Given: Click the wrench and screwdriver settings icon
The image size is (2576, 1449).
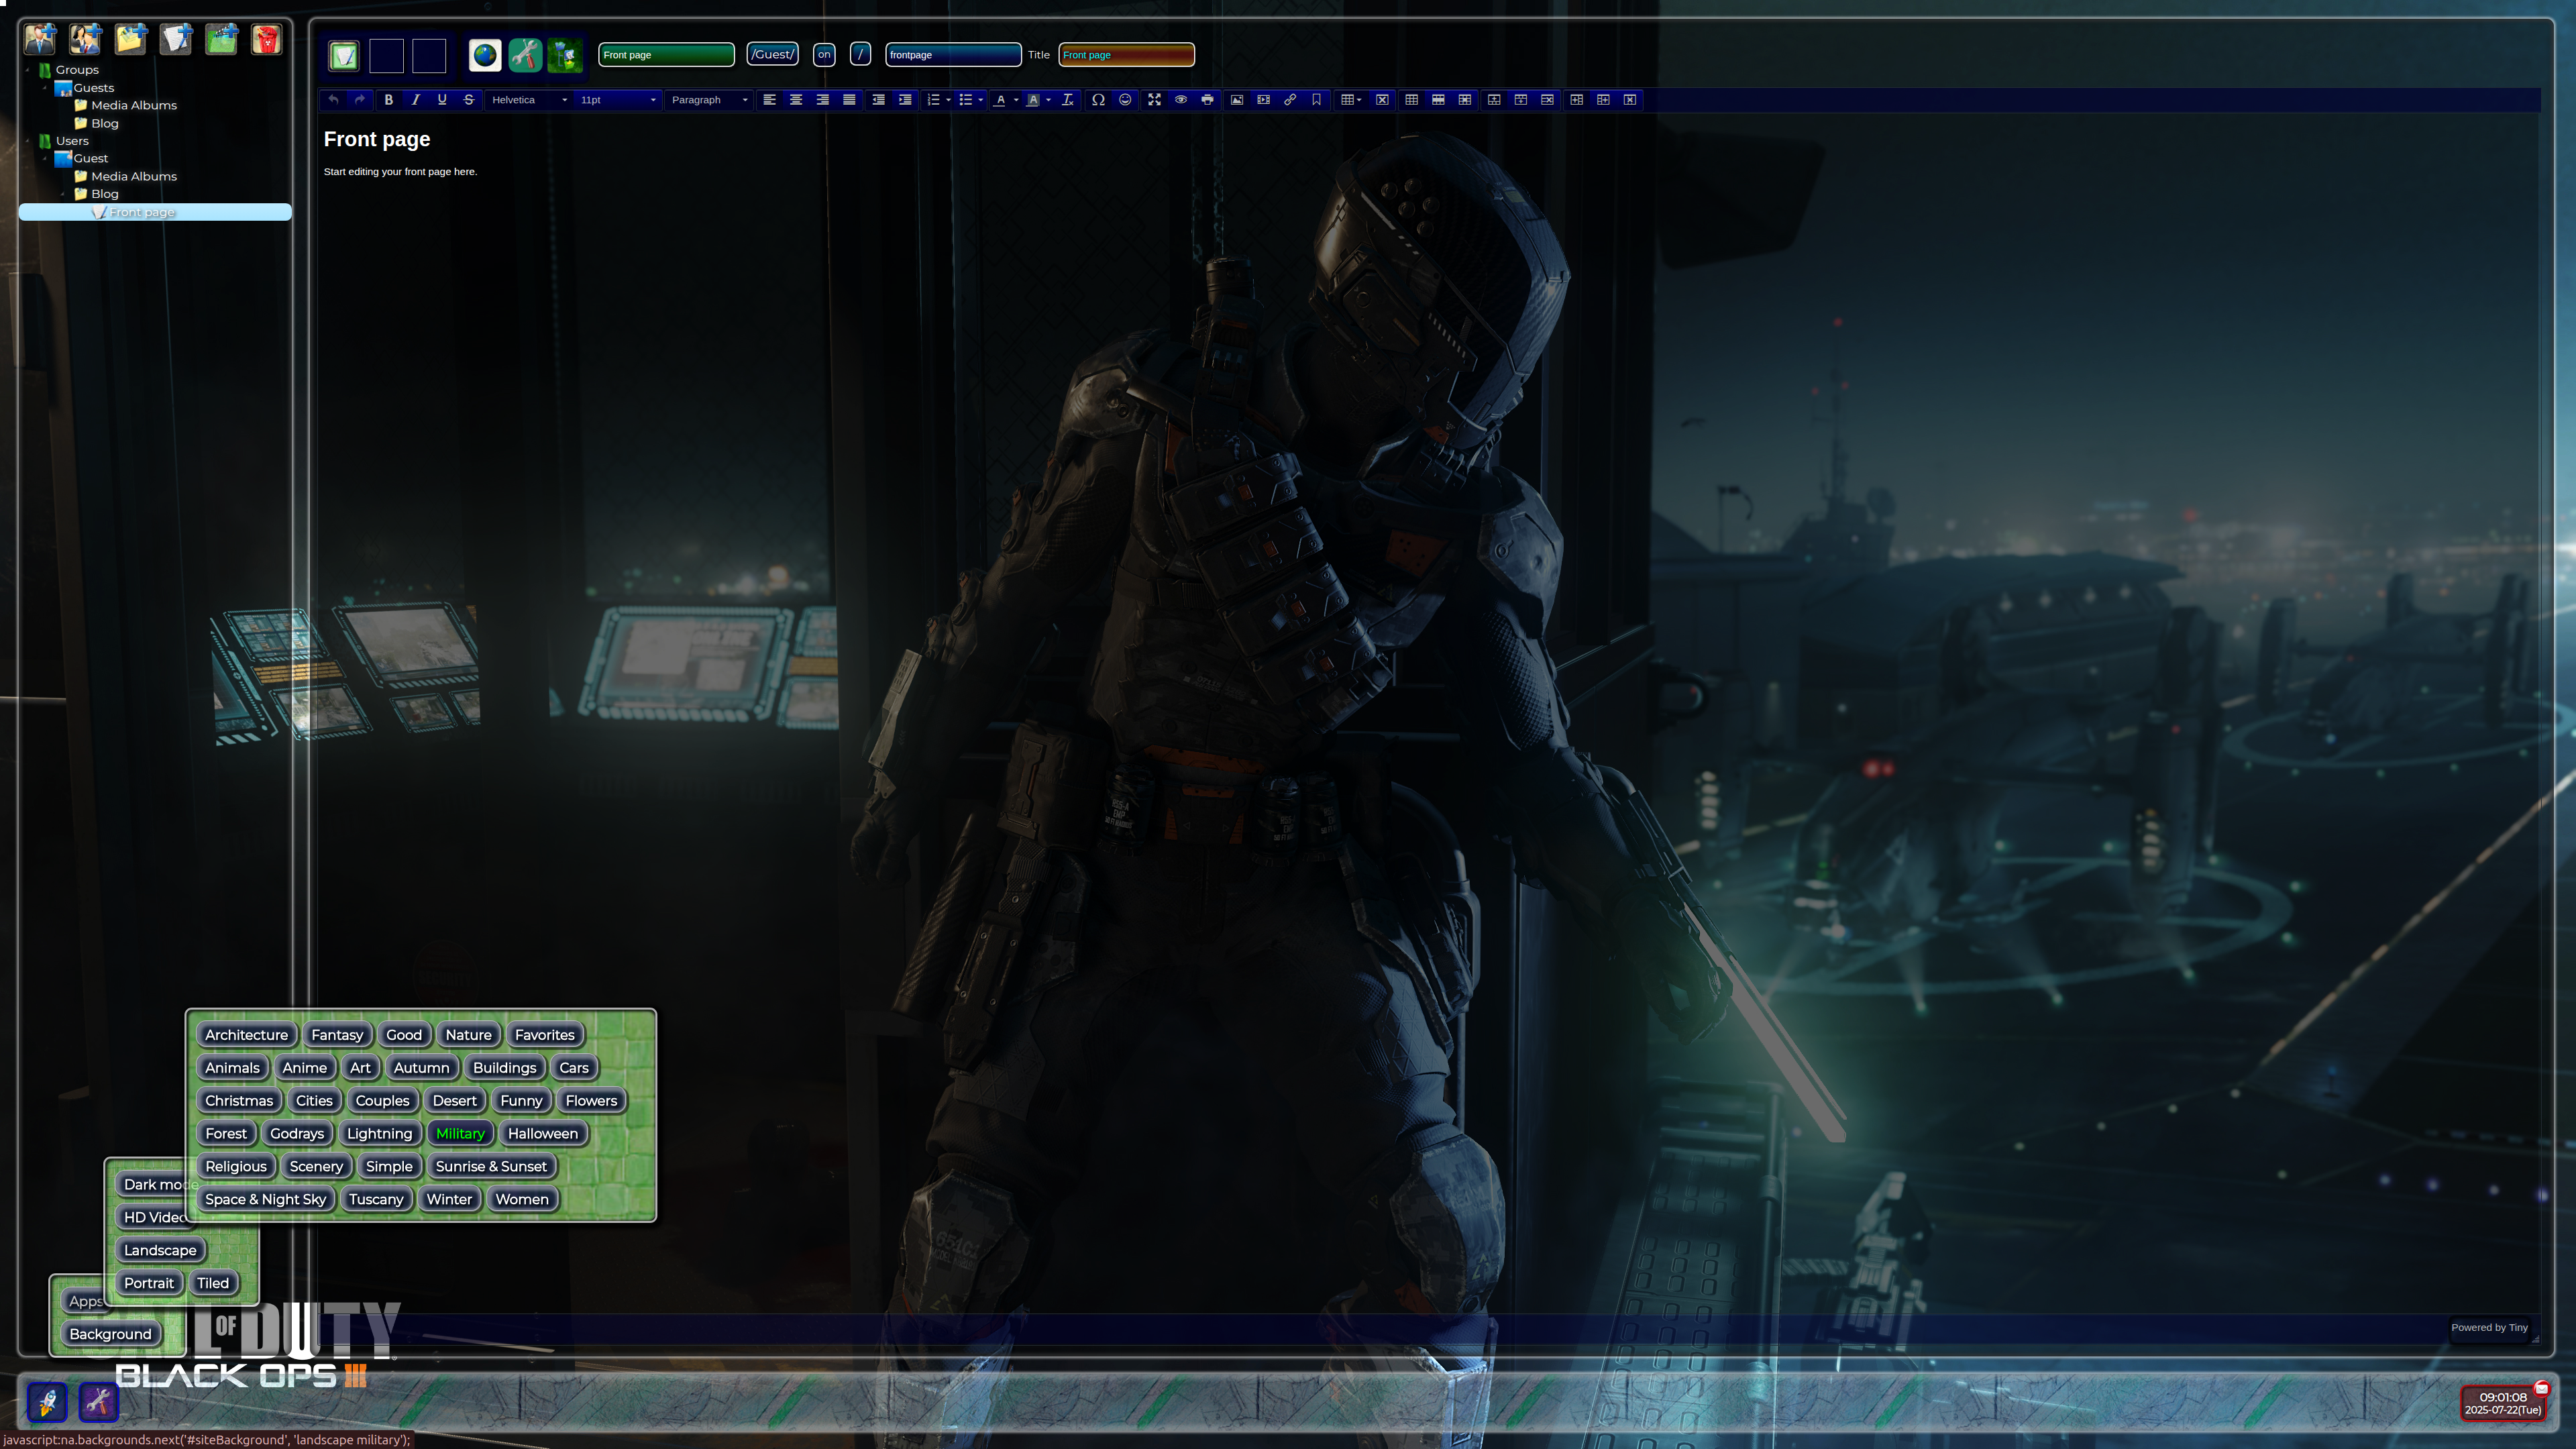Looking at the screenshot, I should pos(525,55).
